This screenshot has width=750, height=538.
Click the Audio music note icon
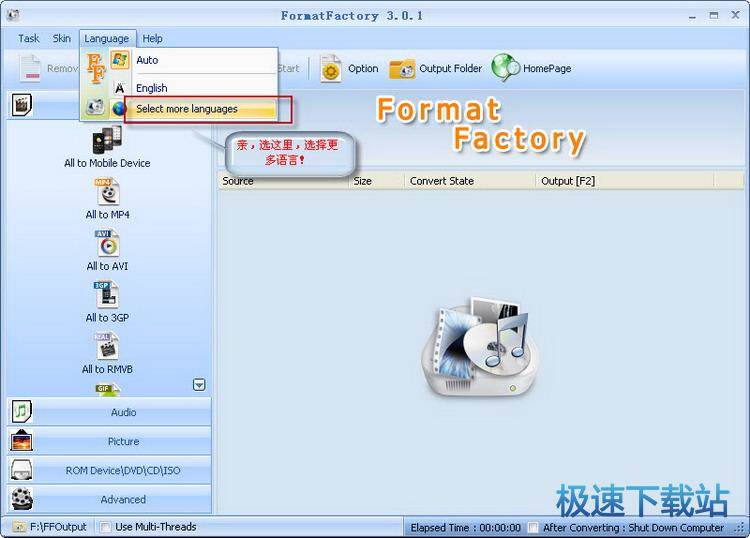[x=21, y=411]
